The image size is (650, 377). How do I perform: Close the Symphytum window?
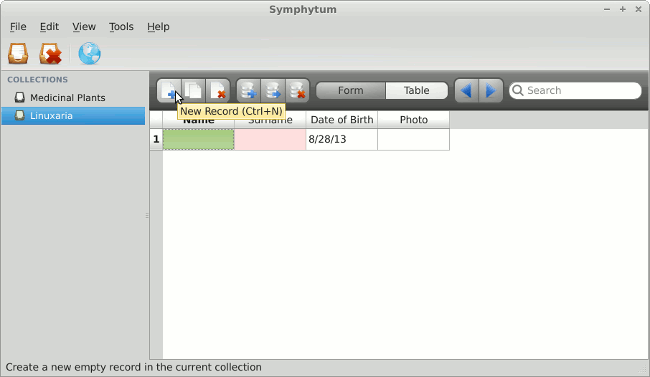tap(638, 9)
